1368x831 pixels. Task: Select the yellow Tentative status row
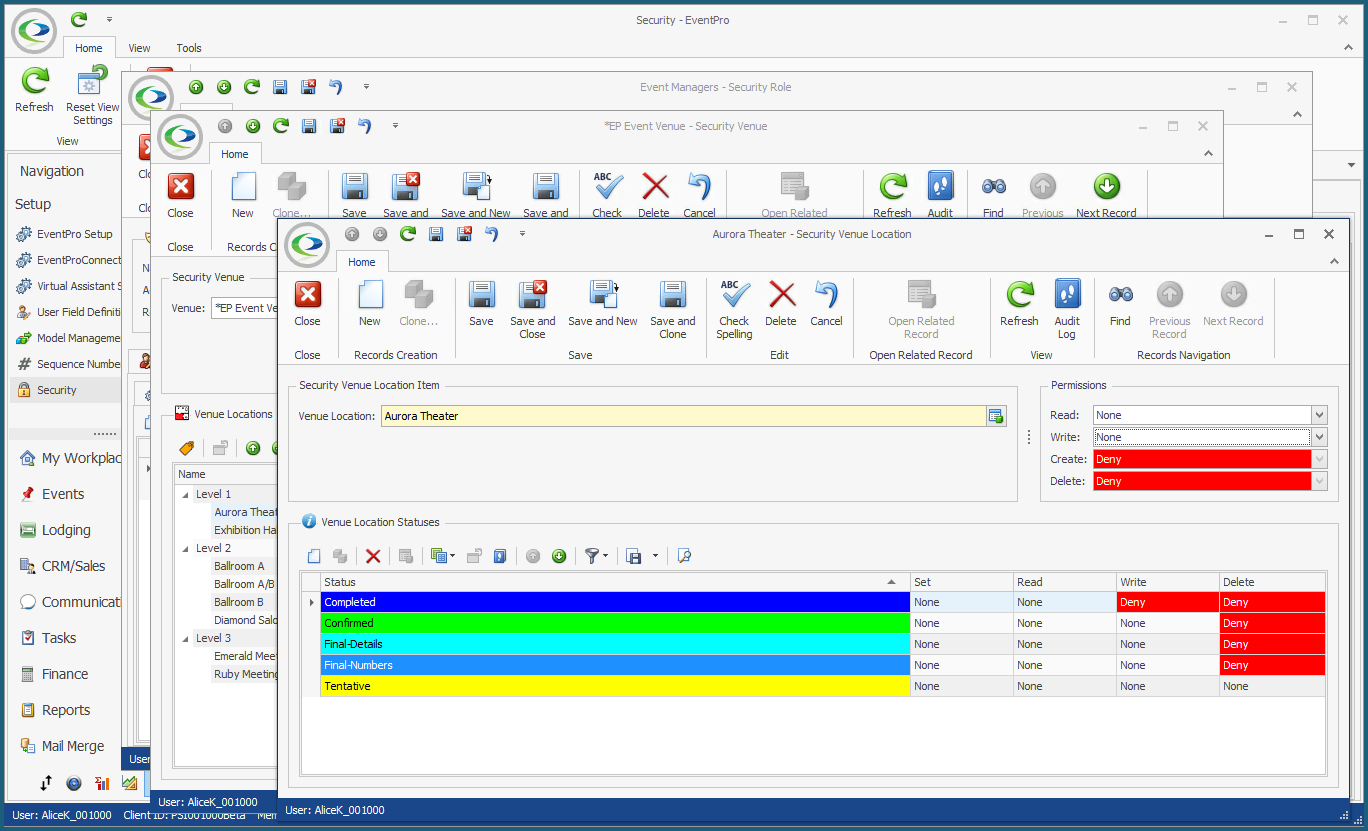pyautogui.click(x=615, y=686)
